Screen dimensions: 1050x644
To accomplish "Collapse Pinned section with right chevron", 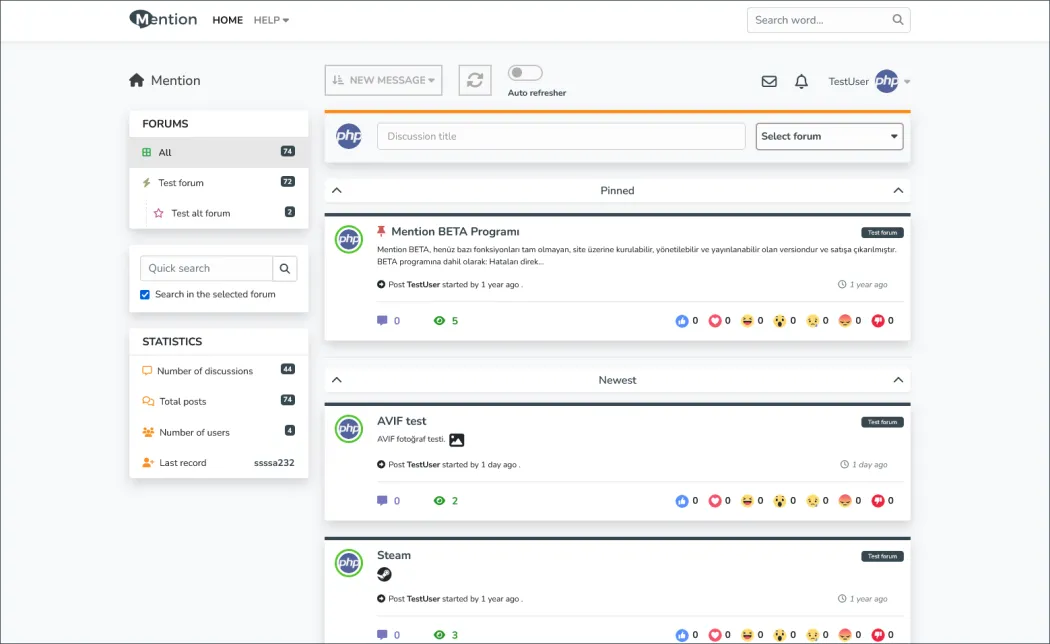I will (898, 191).
